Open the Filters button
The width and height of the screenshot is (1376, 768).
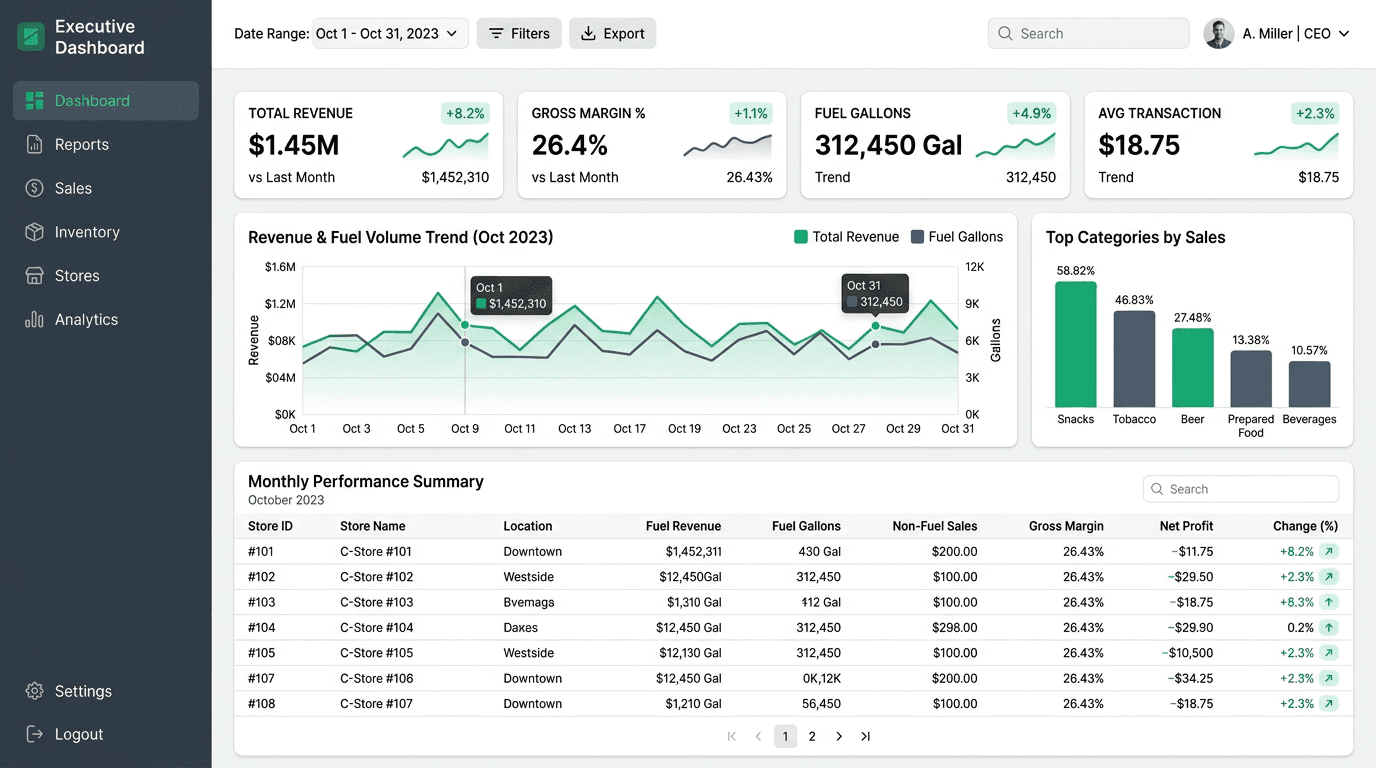click(519, 34)
